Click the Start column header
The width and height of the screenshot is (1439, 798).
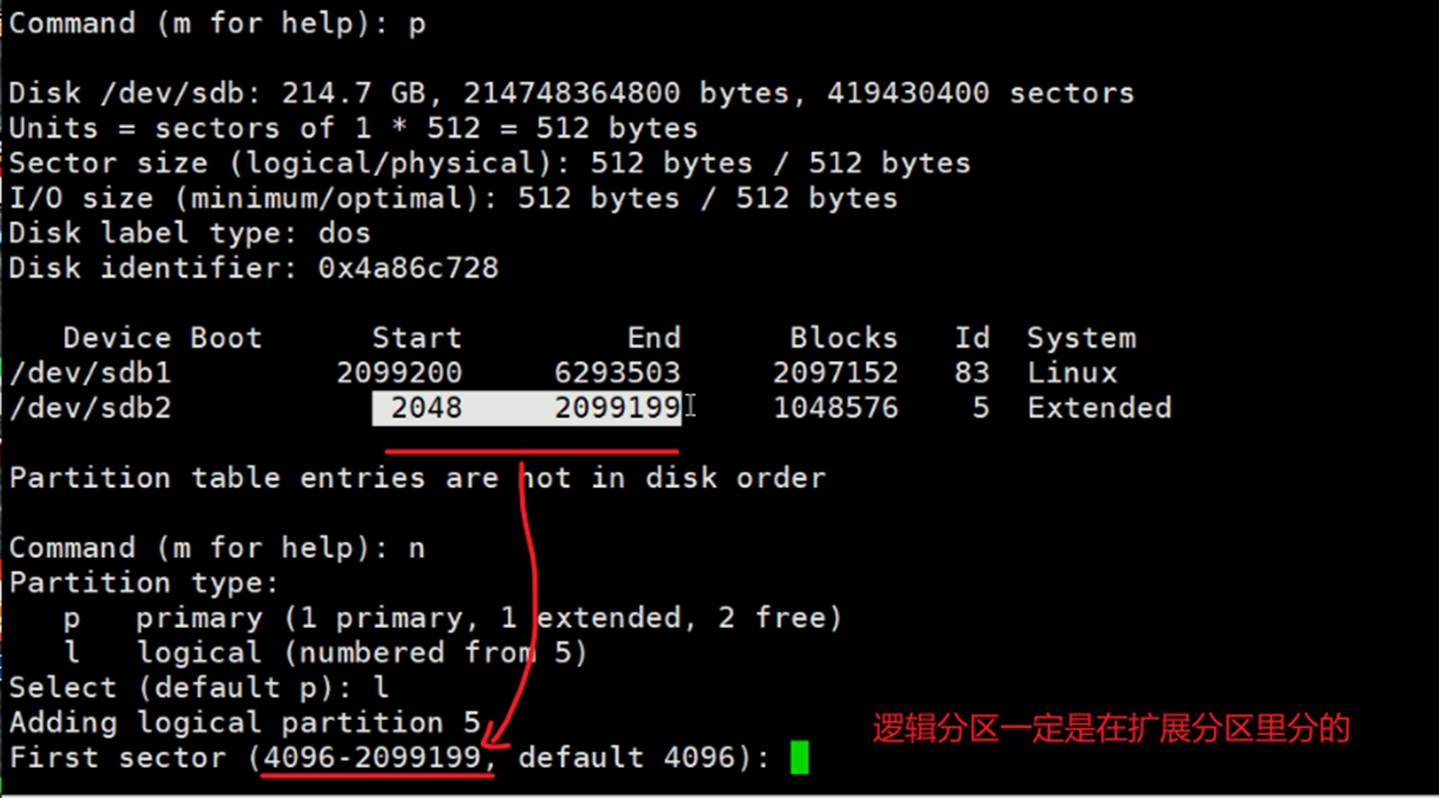[x=416, y=338]
